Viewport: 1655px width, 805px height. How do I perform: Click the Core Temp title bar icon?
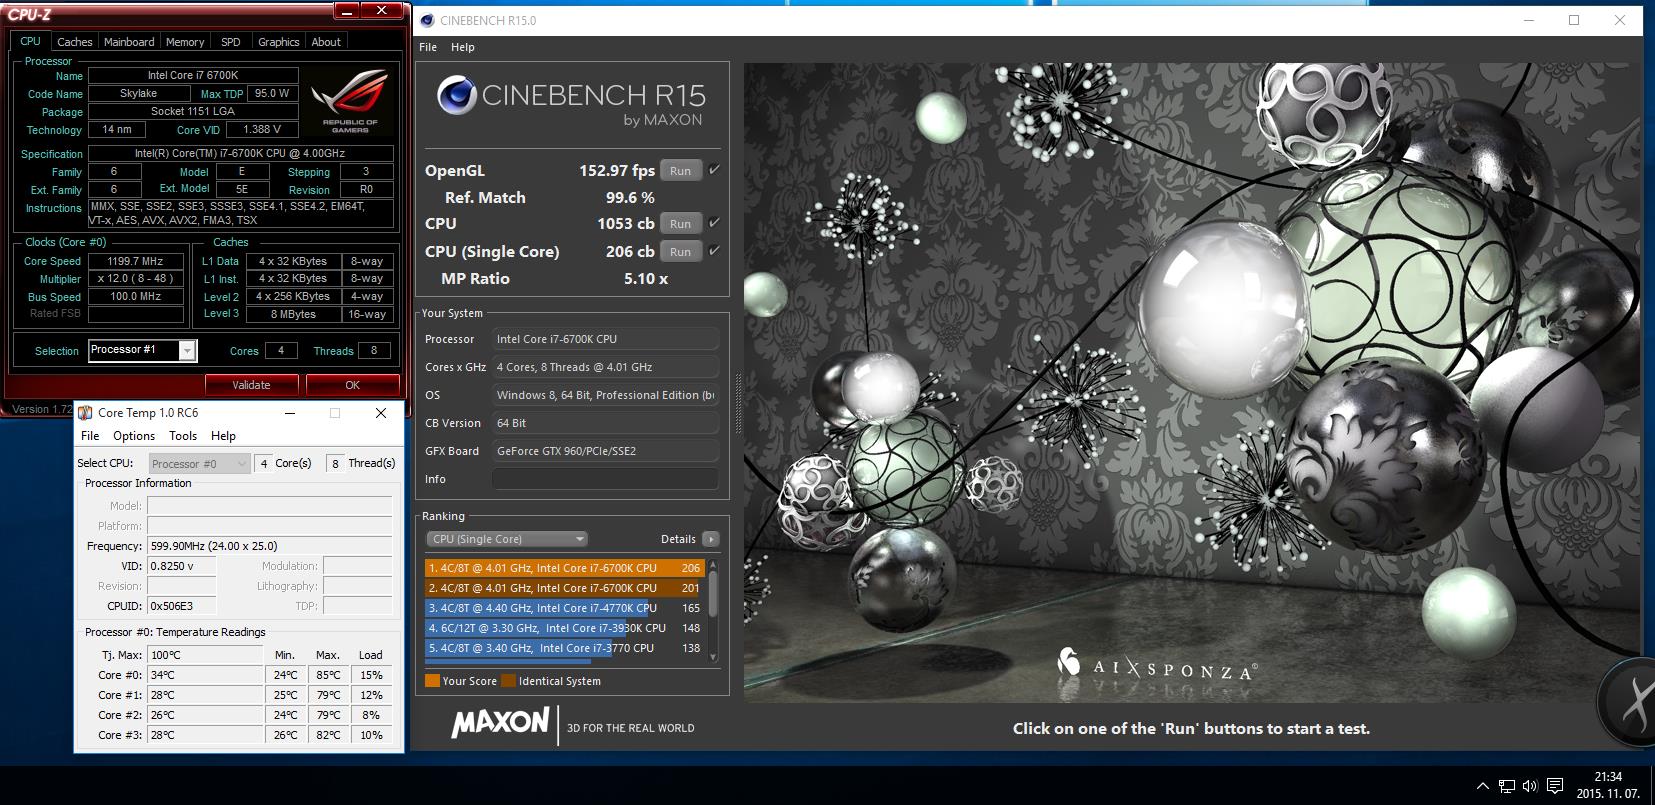click(x=85, y=412)
